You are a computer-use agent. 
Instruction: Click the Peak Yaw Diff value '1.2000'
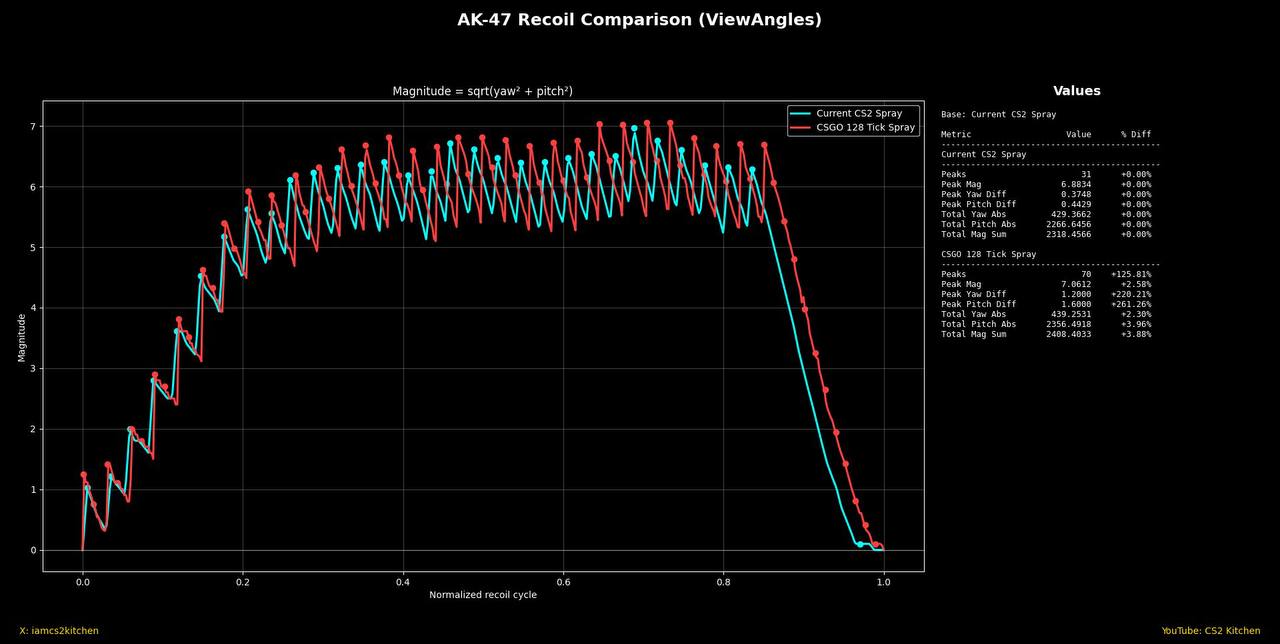(x=1076, y=294)
